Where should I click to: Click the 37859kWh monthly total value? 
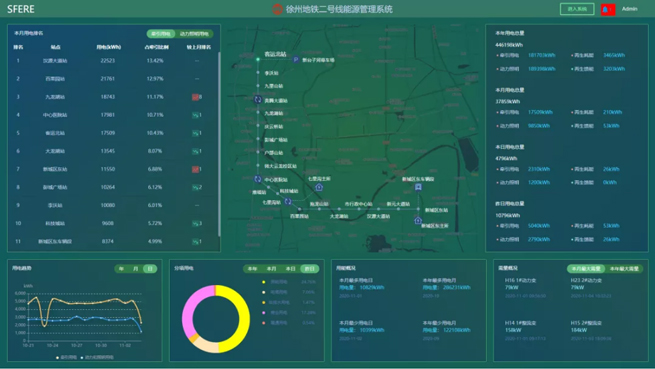(x=508, y=101)
